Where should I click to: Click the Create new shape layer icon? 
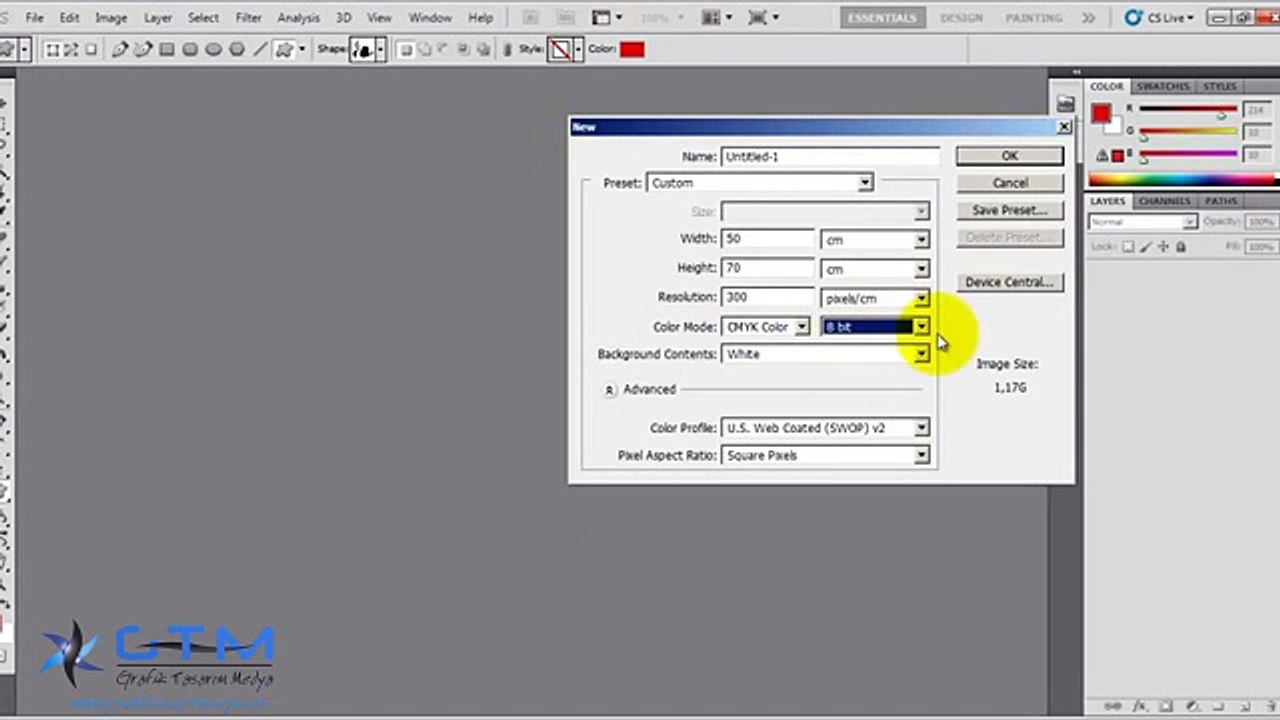406,49
